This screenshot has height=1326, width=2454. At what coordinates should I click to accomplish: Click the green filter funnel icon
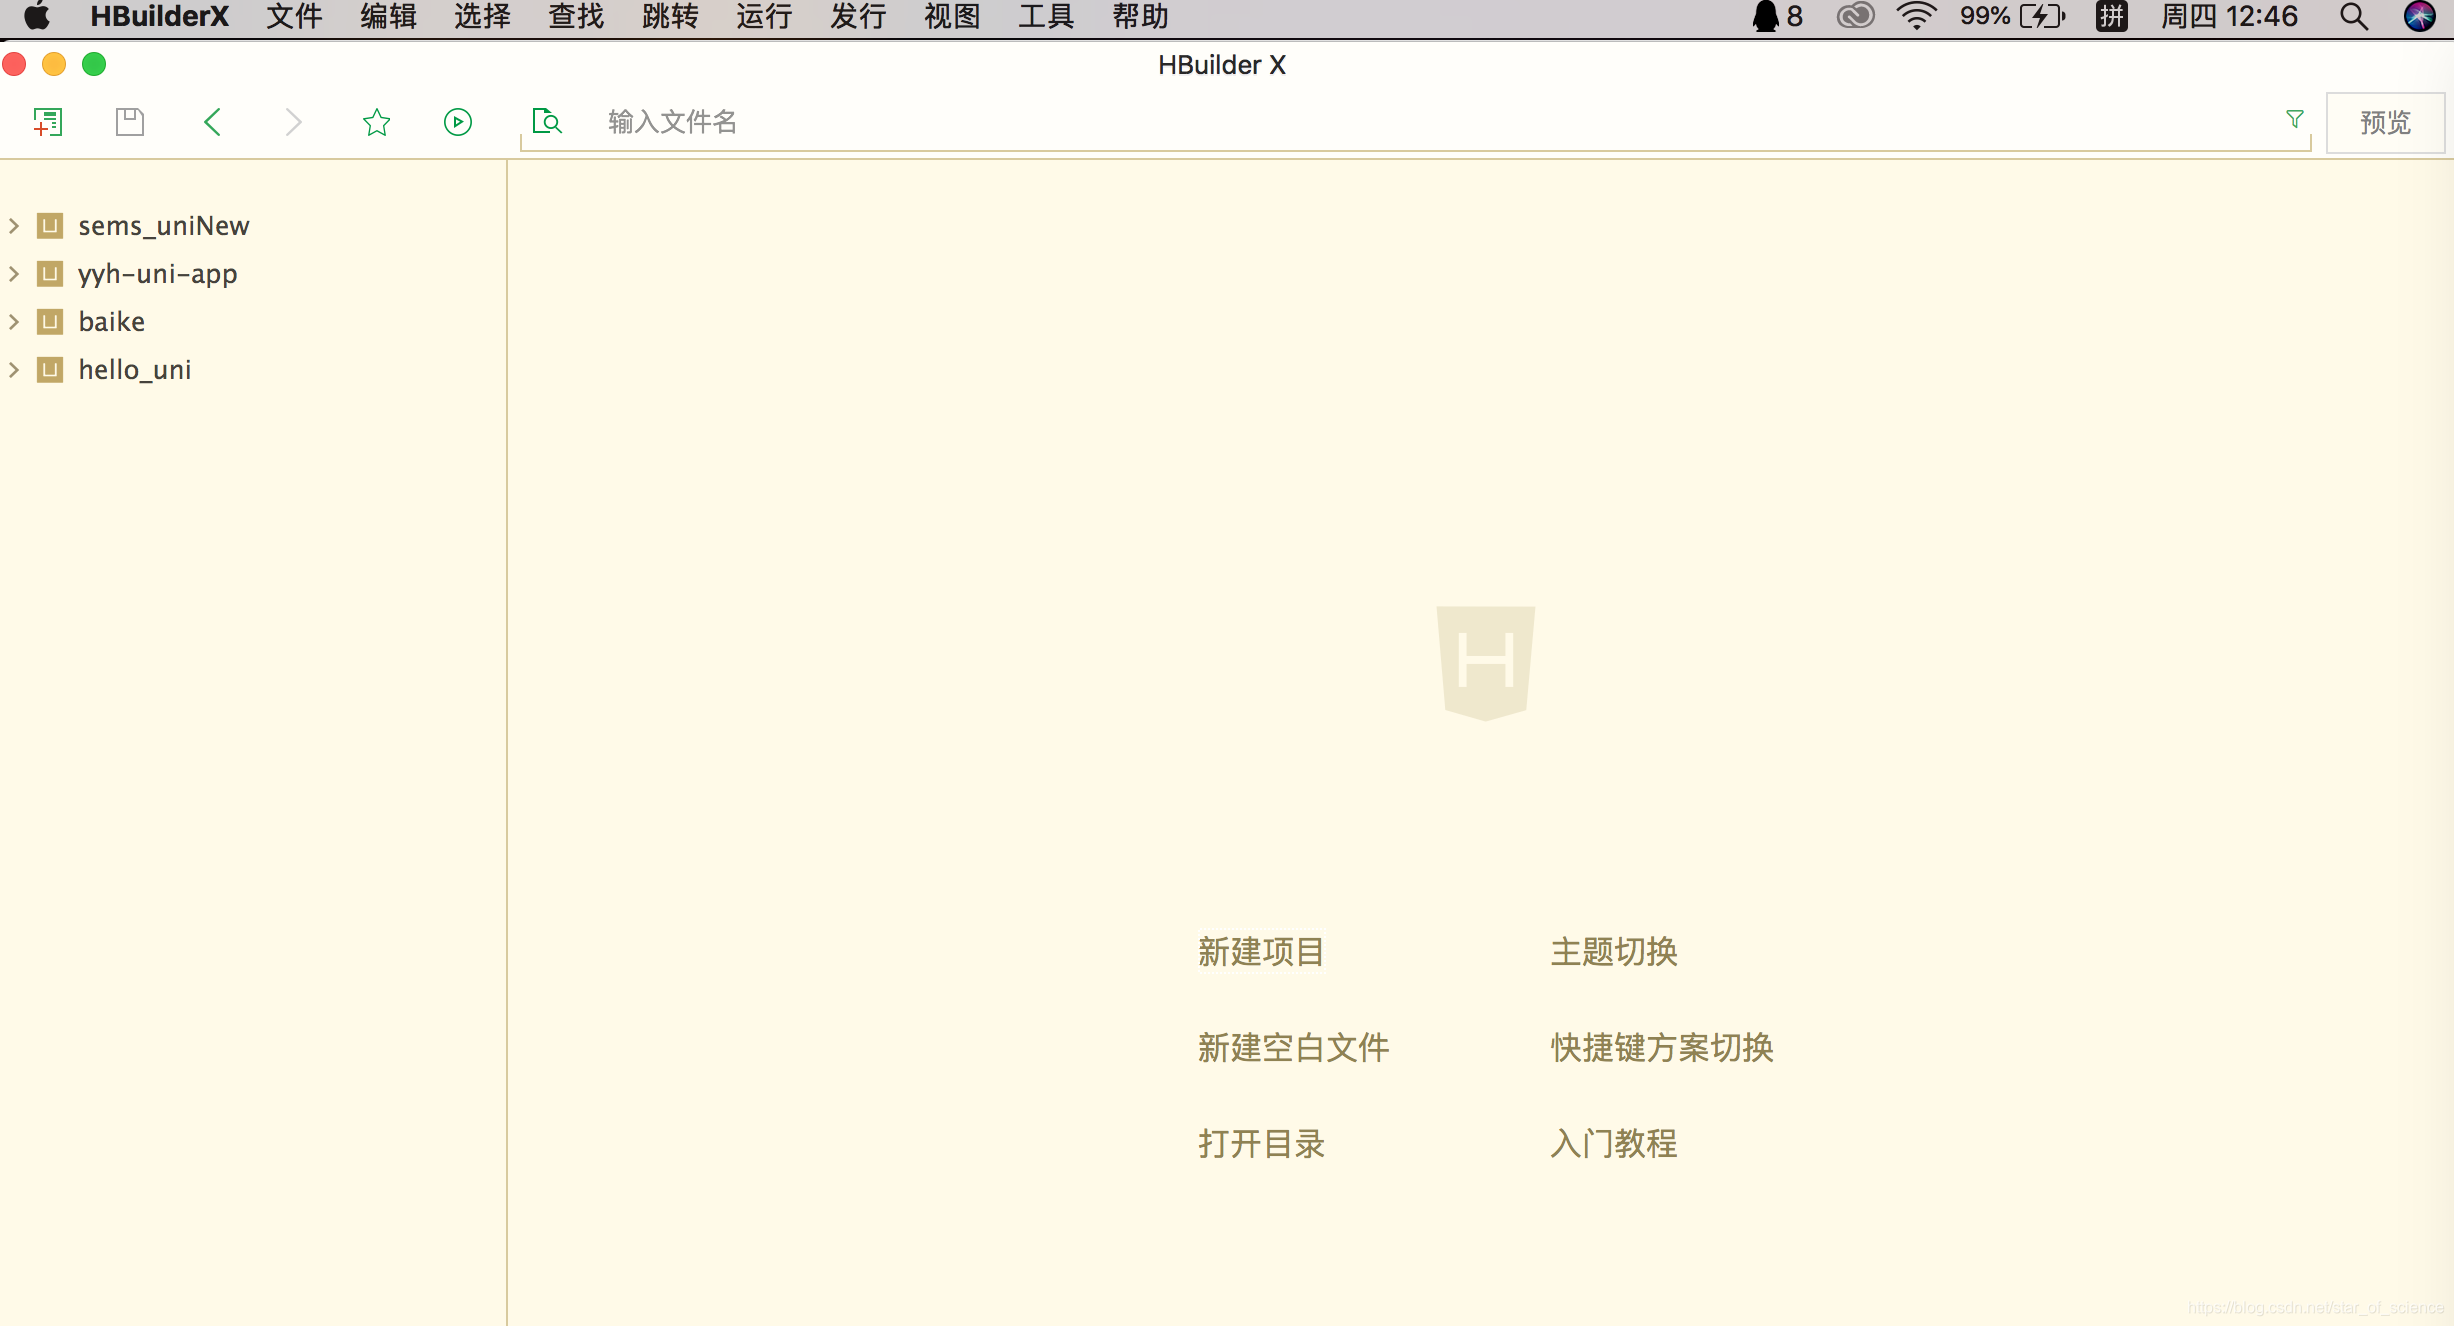click(x=2295, y=120)
